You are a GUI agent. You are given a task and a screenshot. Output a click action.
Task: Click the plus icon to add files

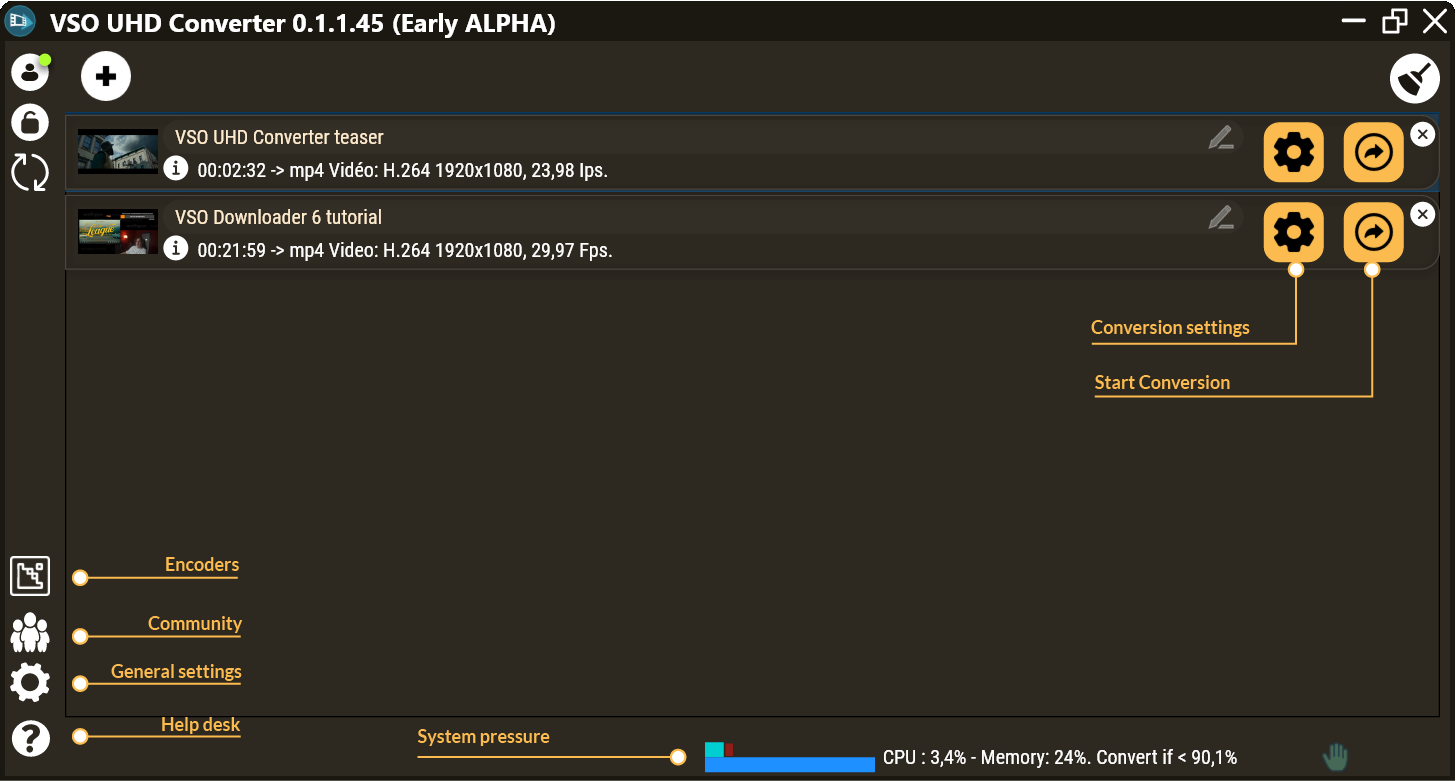tap(106, 76)
